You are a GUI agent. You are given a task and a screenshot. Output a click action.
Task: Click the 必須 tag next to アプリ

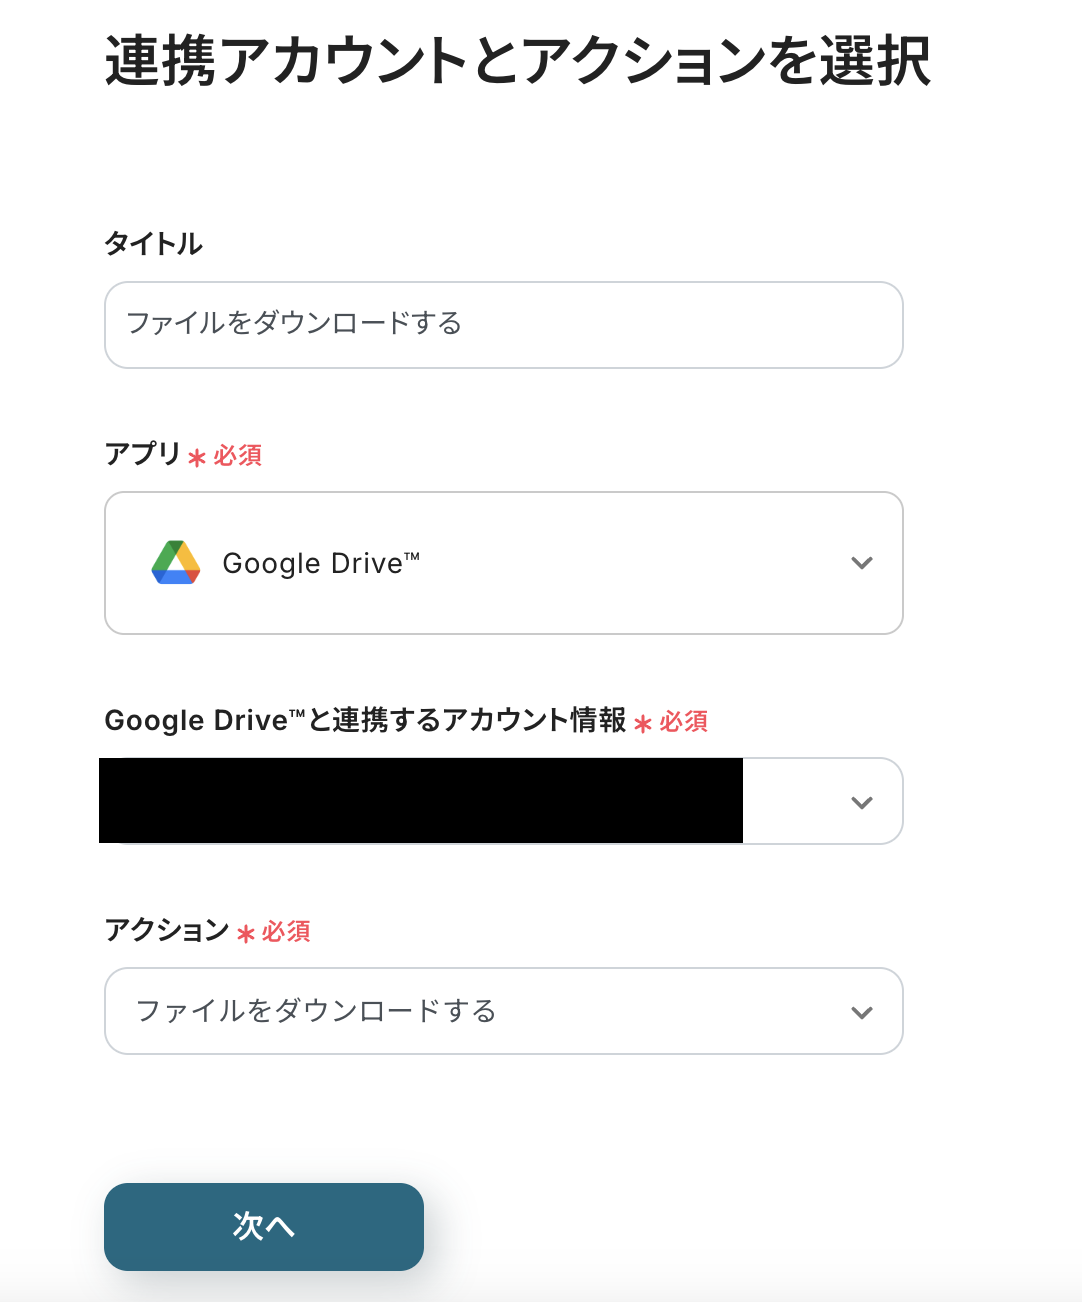238,456
